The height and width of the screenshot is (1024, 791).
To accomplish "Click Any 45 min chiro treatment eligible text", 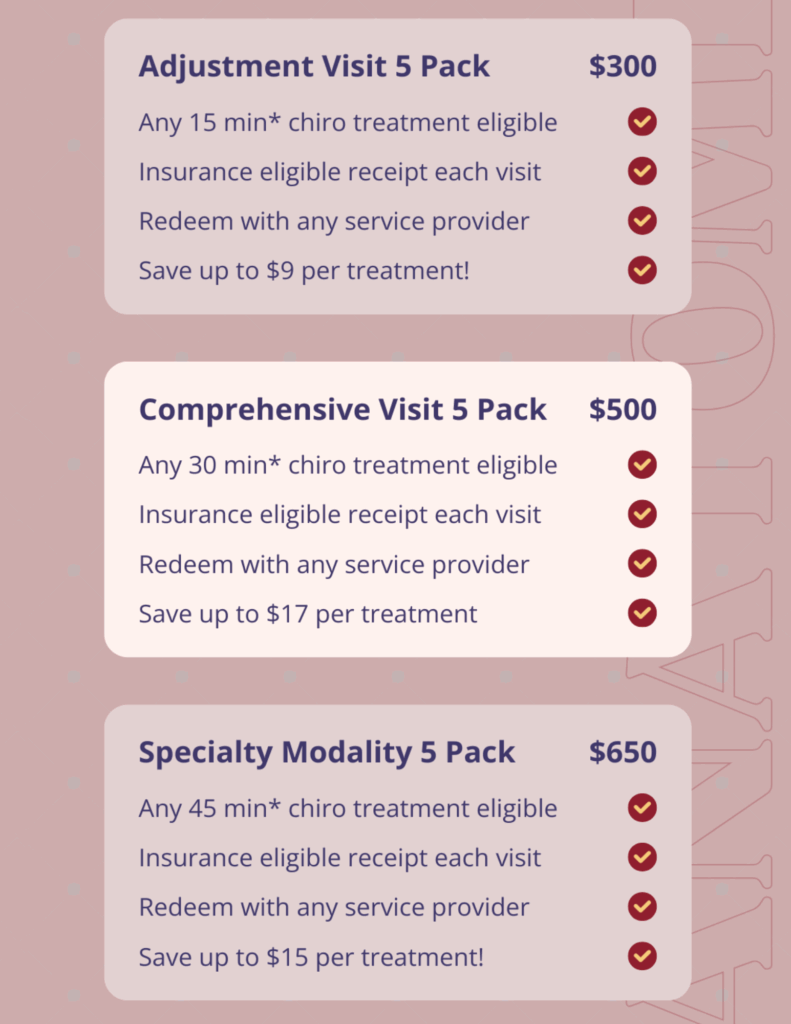I will pos(348,808).
